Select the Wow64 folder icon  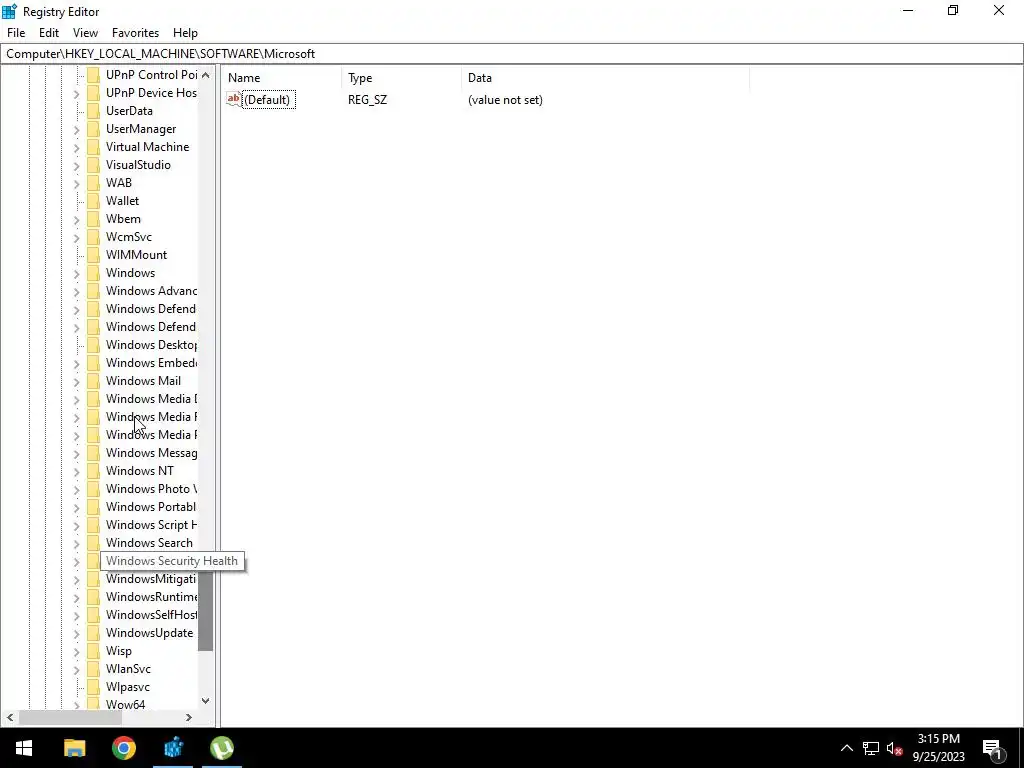(93, 704)
